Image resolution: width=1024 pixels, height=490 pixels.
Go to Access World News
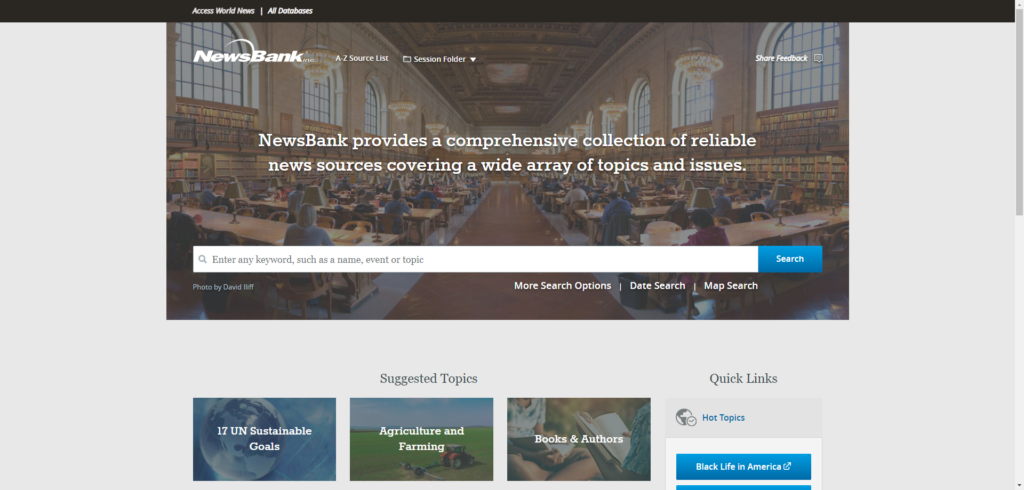[223, 10]
